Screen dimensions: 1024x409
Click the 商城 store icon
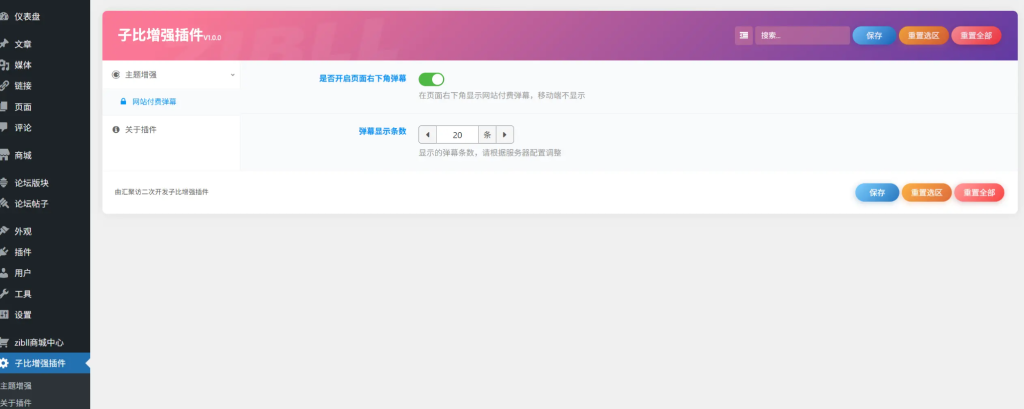5,155
